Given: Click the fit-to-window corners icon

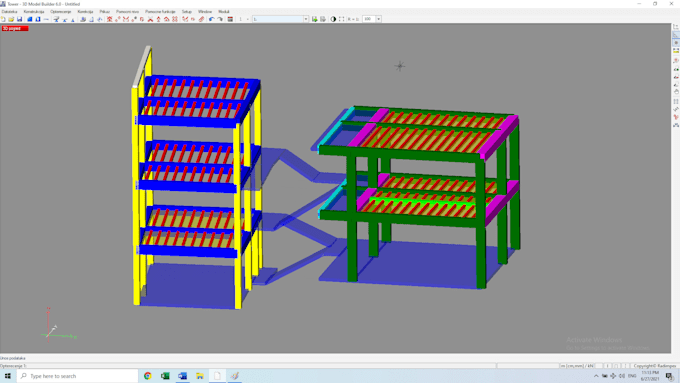Looking at the screenshot, I should (x=342, y=19).
